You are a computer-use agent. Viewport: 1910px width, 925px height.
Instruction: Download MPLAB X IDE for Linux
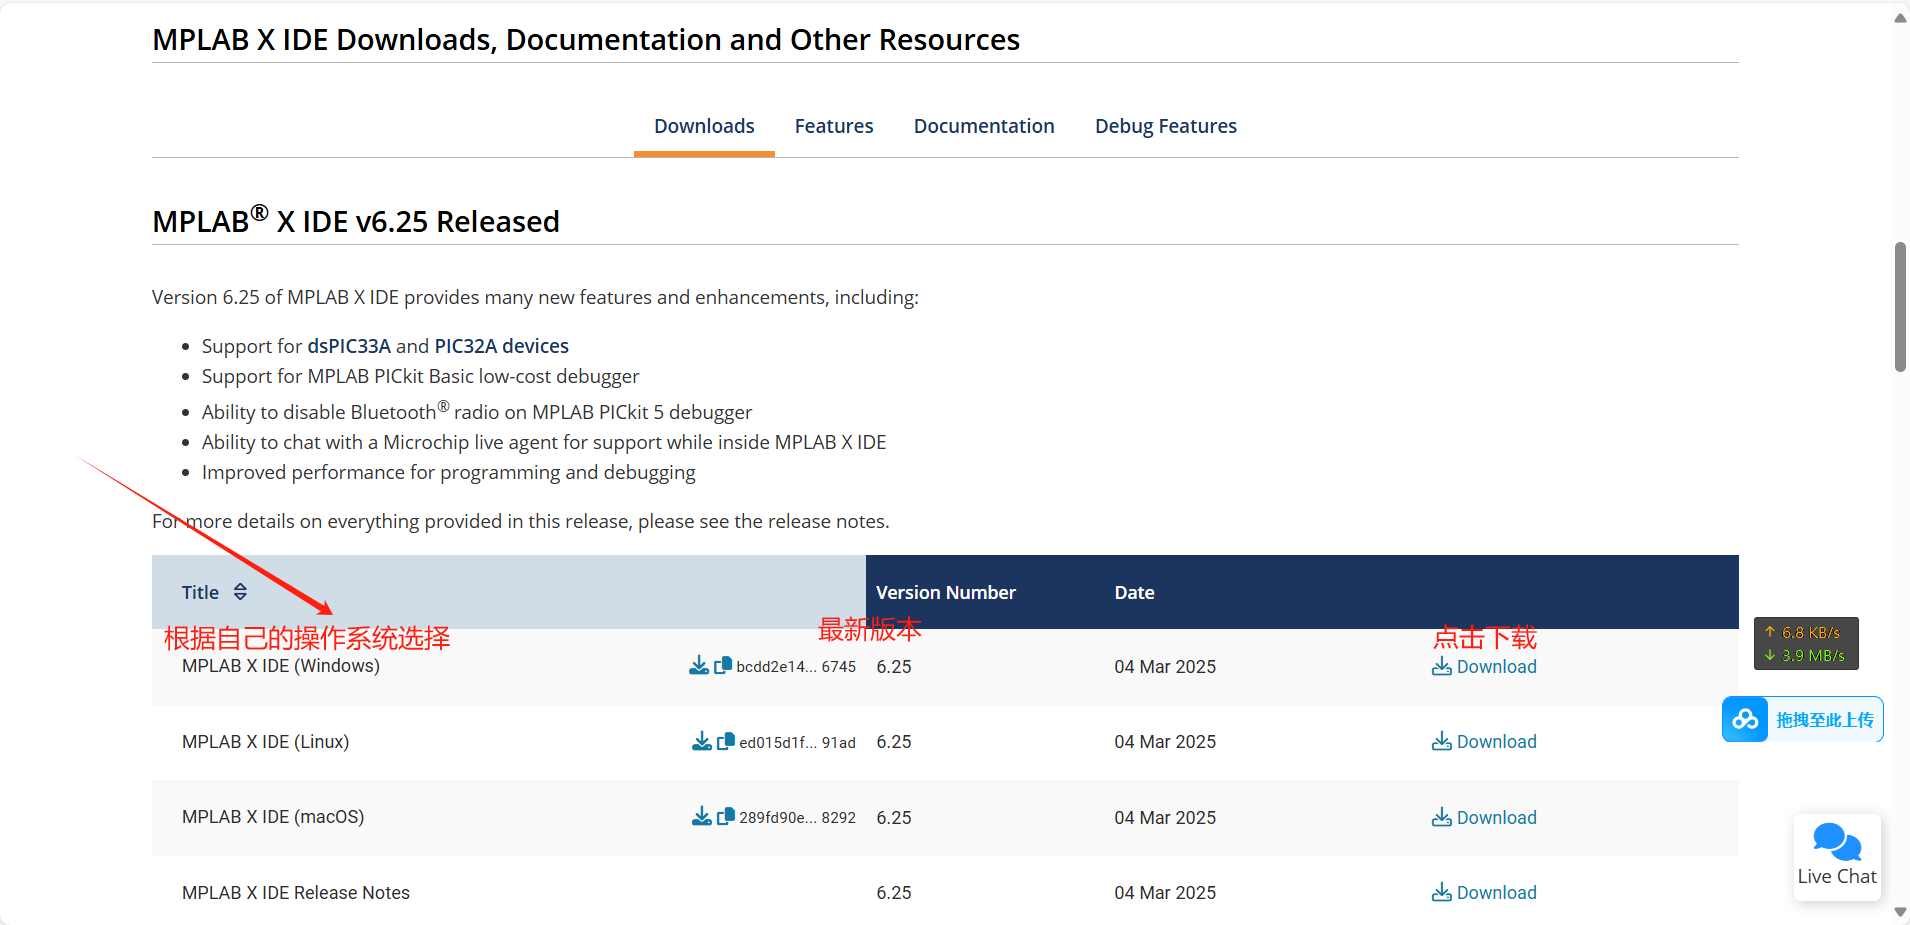coord(1496,742)
